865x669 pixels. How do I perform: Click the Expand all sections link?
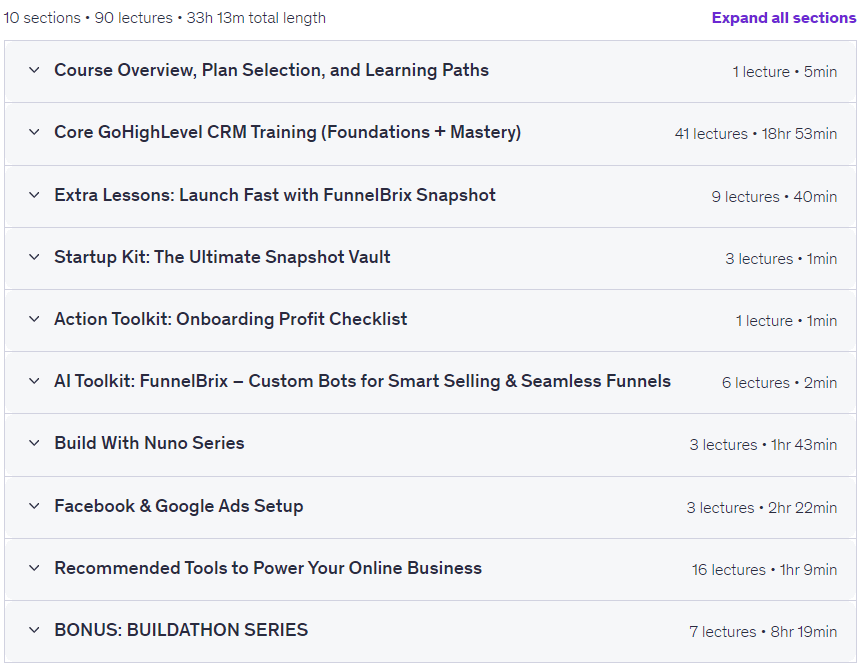point(783,18)
